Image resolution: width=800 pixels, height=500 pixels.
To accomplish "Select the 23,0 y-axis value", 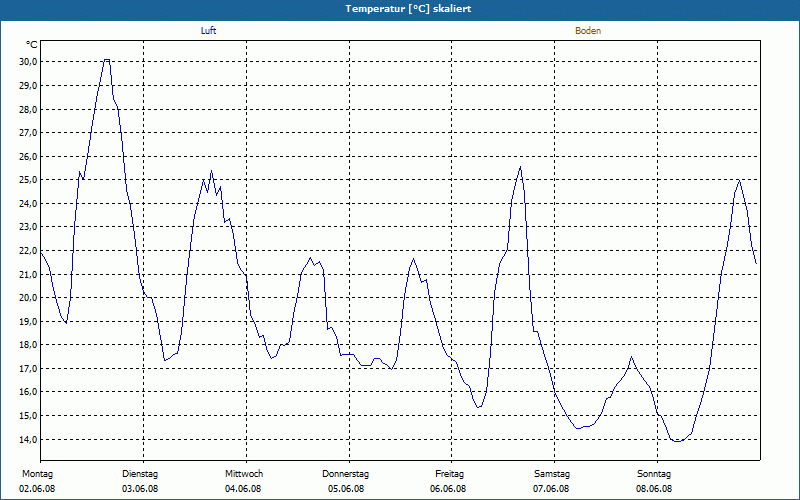I will (x=29, y=227).
